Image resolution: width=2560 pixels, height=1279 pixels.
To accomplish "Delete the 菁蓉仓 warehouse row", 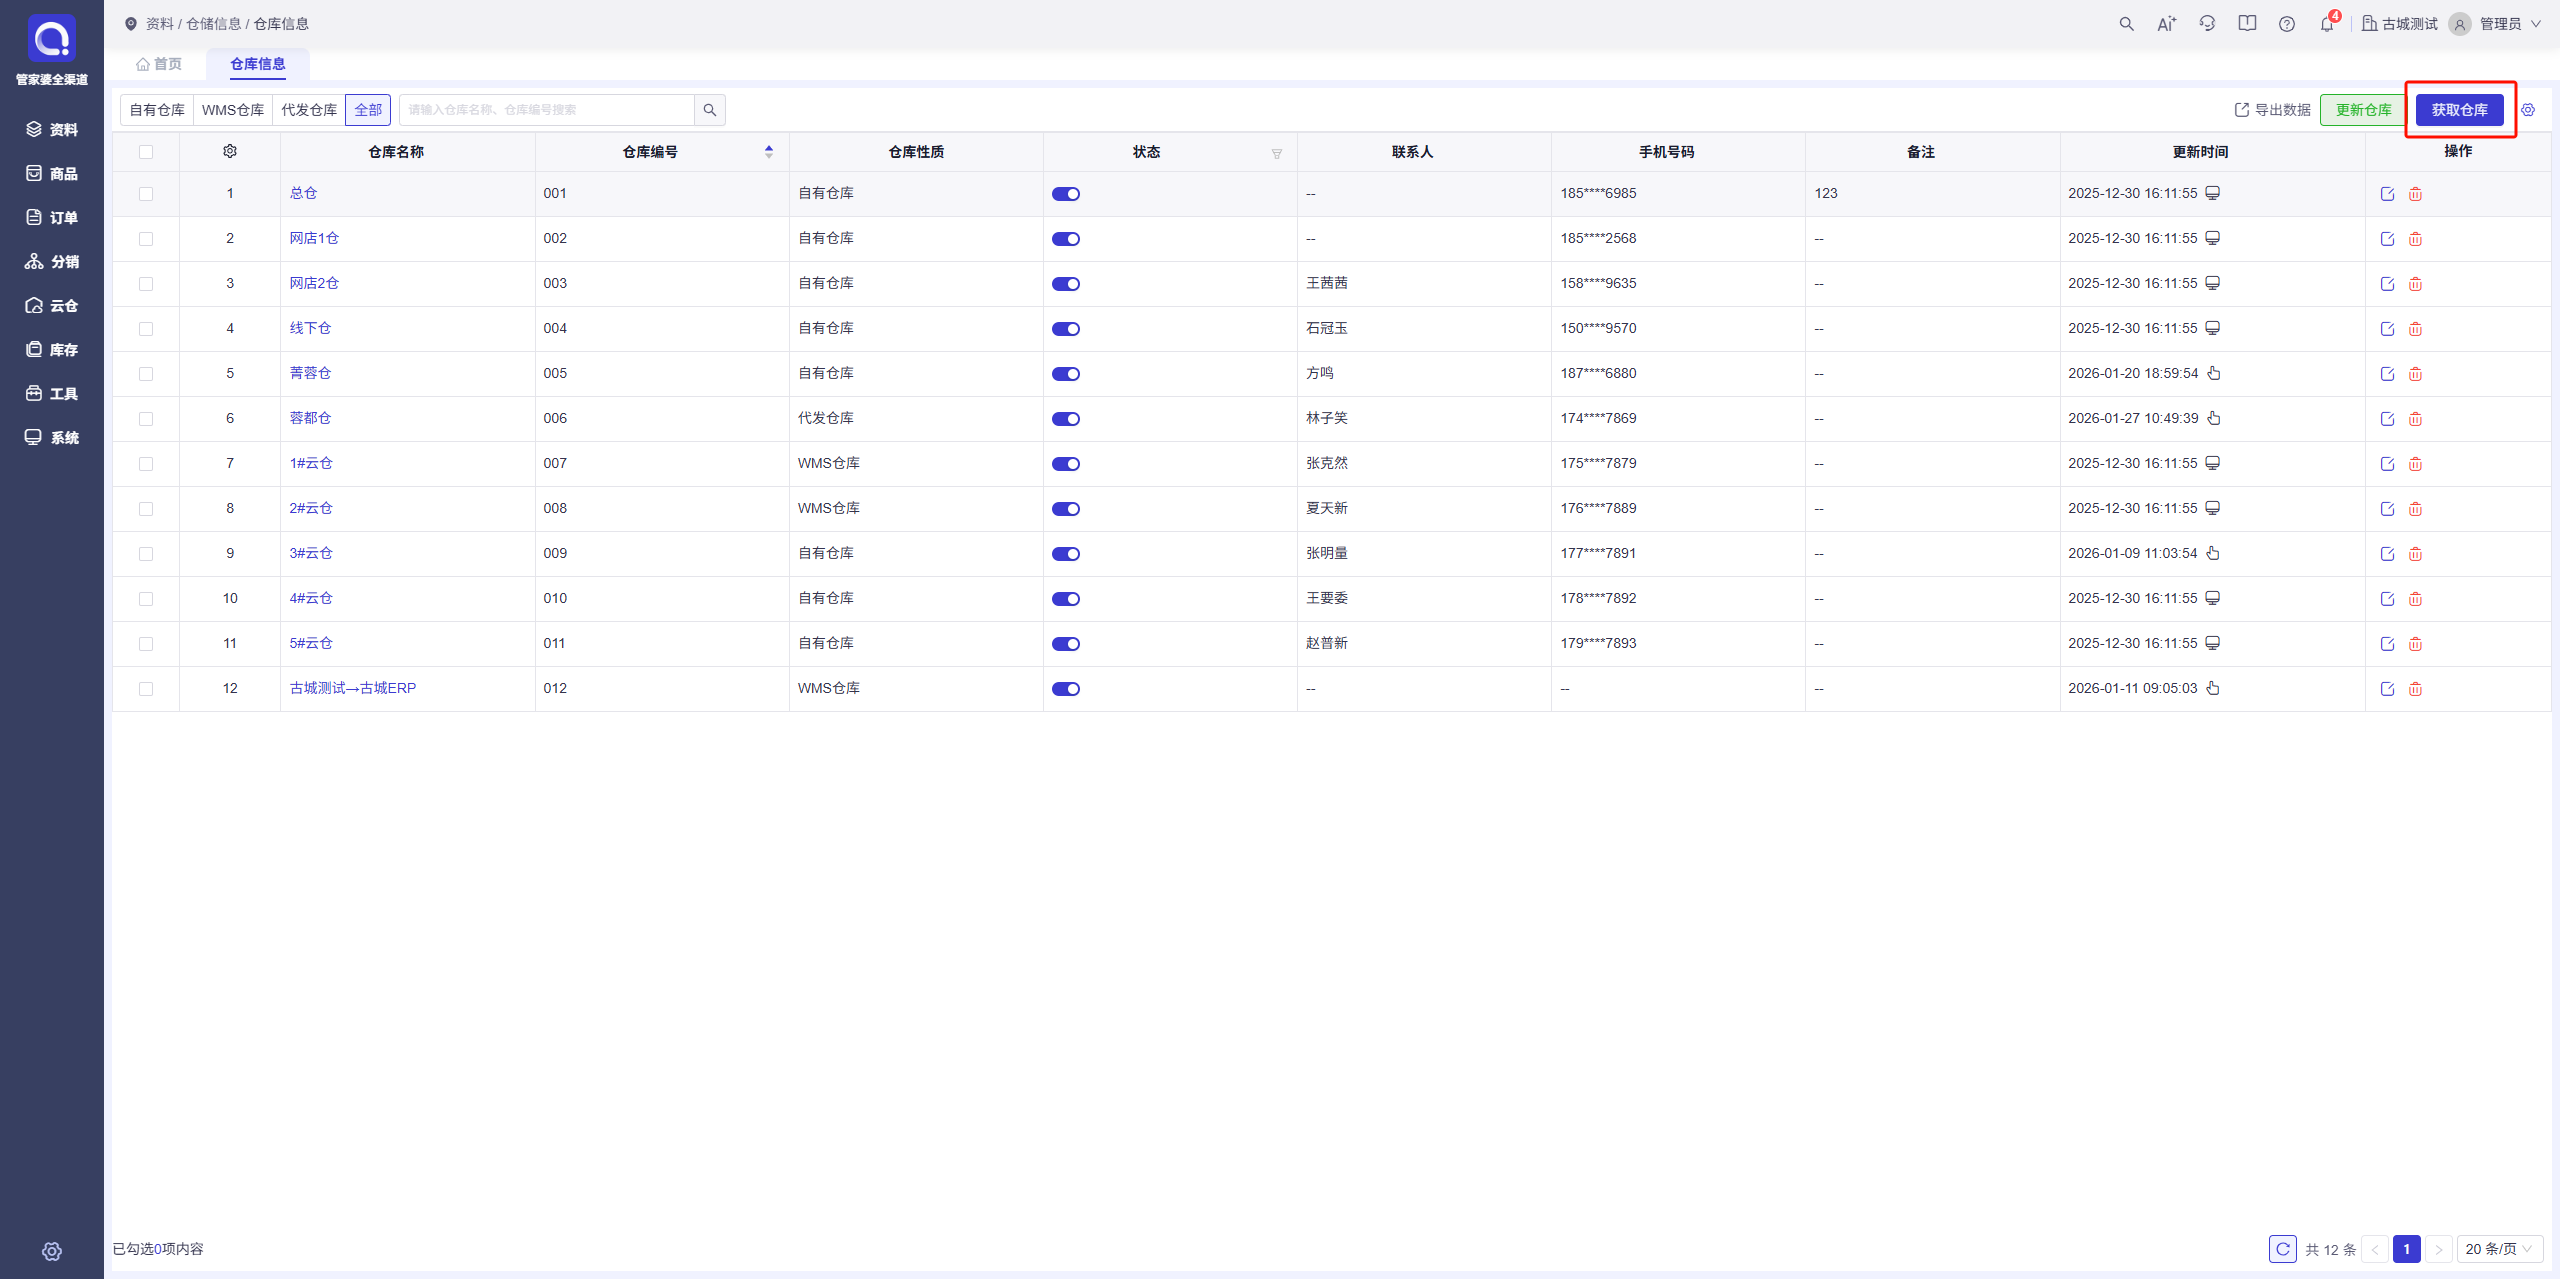I will (x=2415, y=374).
